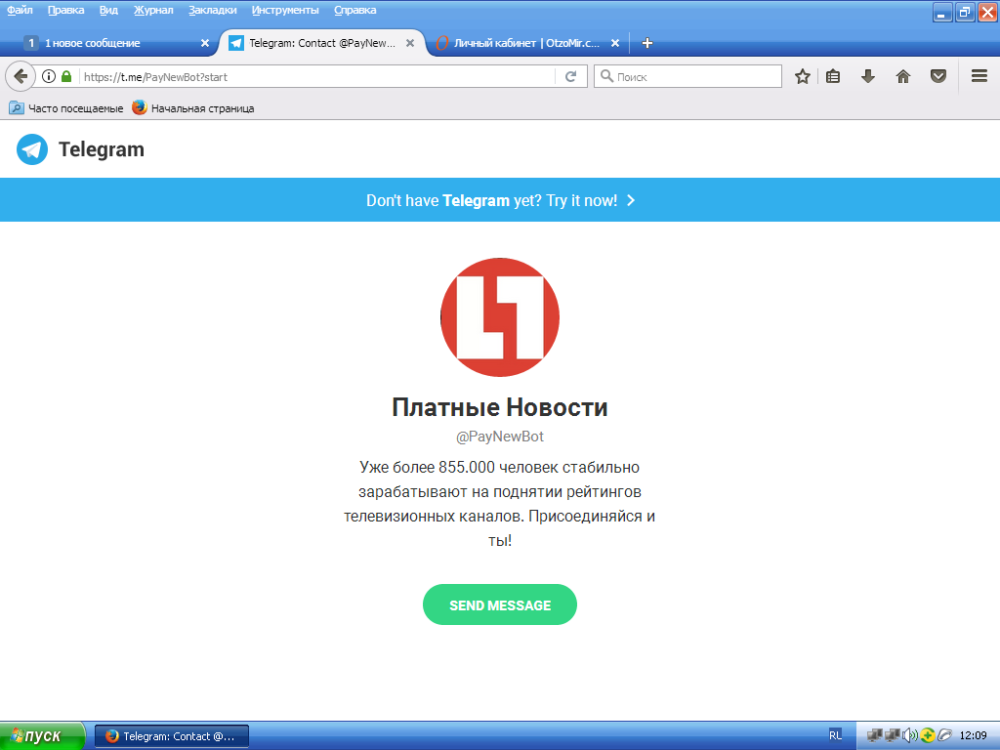
Task: Go to the Firefox home page
Action: coord(903,77)
